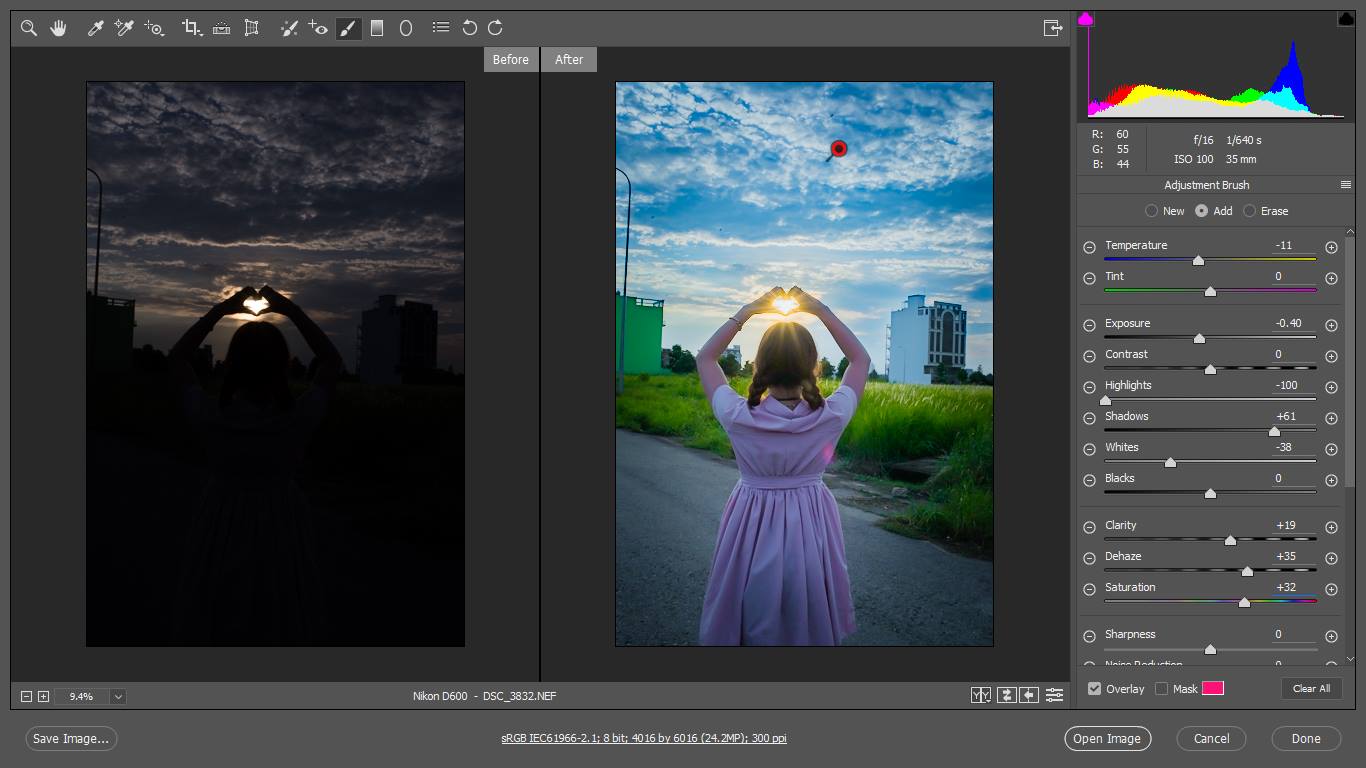1366x768 pixels.
Task: Toggle the Overlay checkbox
Action: pos(1094,688)
